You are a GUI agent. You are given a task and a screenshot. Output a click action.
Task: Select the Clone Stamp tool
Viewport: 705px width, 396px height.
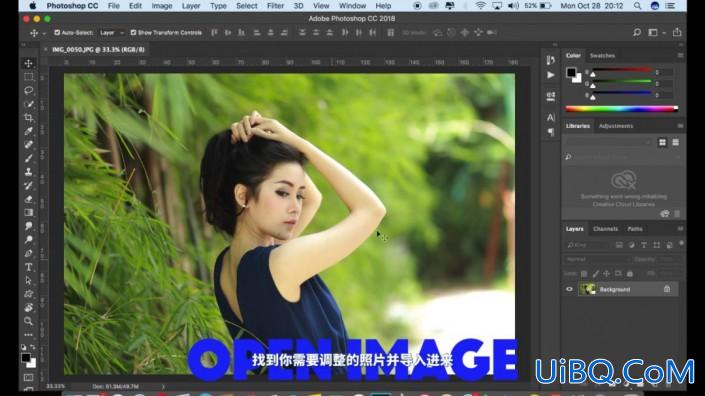(x=28, y=172)
